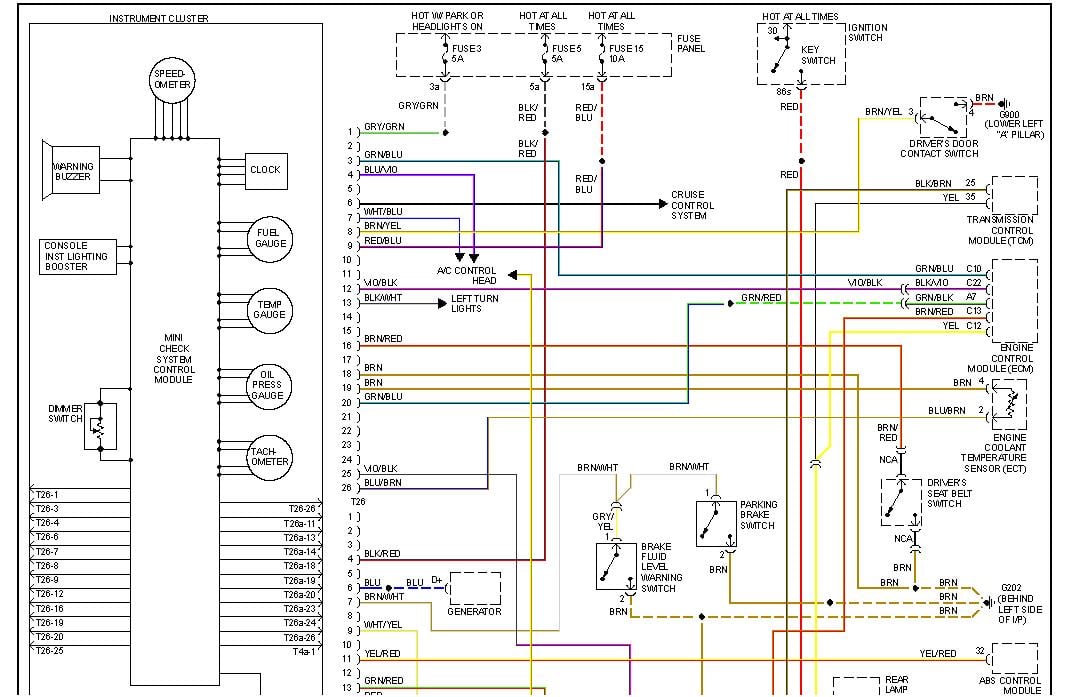Screen dimensions: 1066x697
Task: Select the T26-12 terminal label
Action: [50, 594]
